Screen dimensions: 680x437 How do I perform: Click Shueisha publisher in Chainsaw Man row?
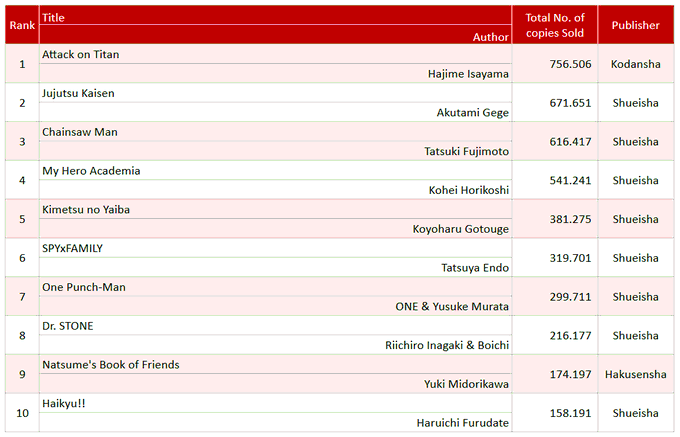coord(636,141)
